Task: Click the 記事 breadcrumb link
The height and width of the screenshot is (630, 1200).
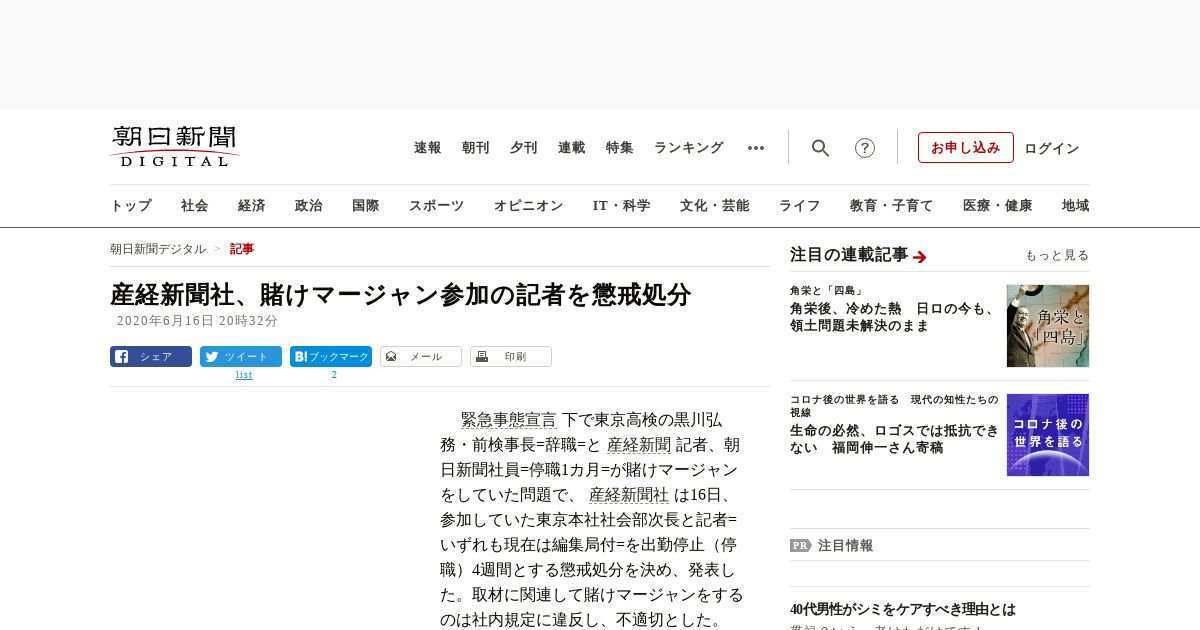Action: click(x=242, y=249)
